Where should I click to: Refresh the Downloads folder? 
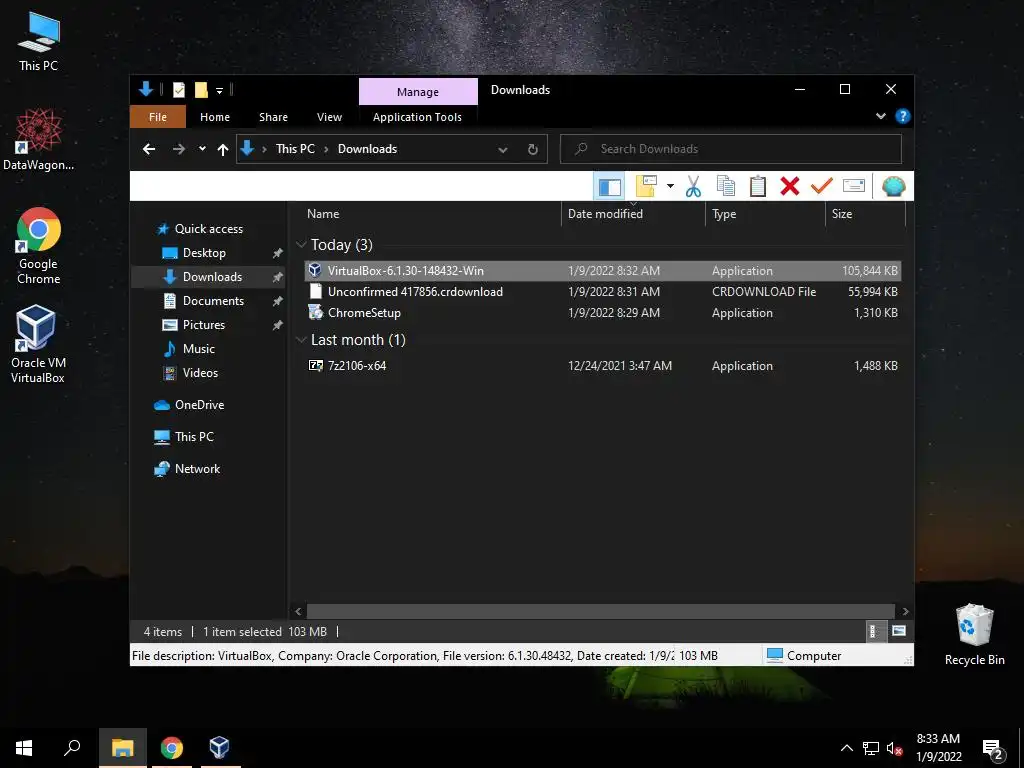pyautogui.click(x=533, y=150)
